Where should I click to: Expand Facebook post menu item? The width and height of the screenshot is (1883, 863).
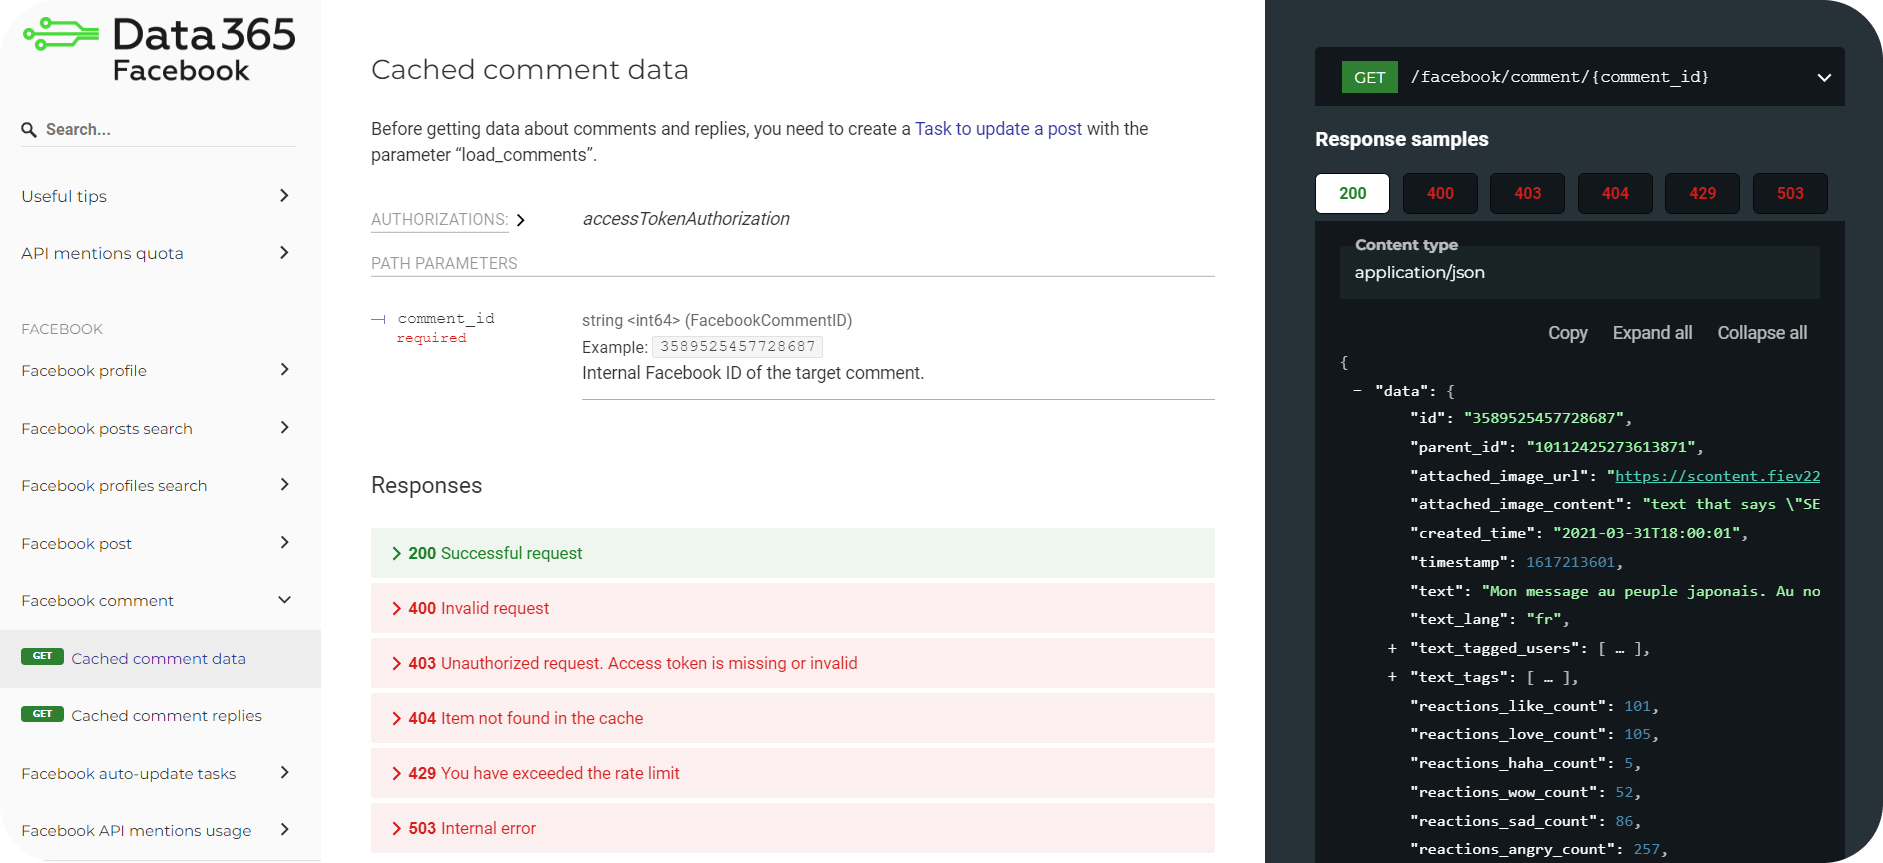click(x=160, y=543)
